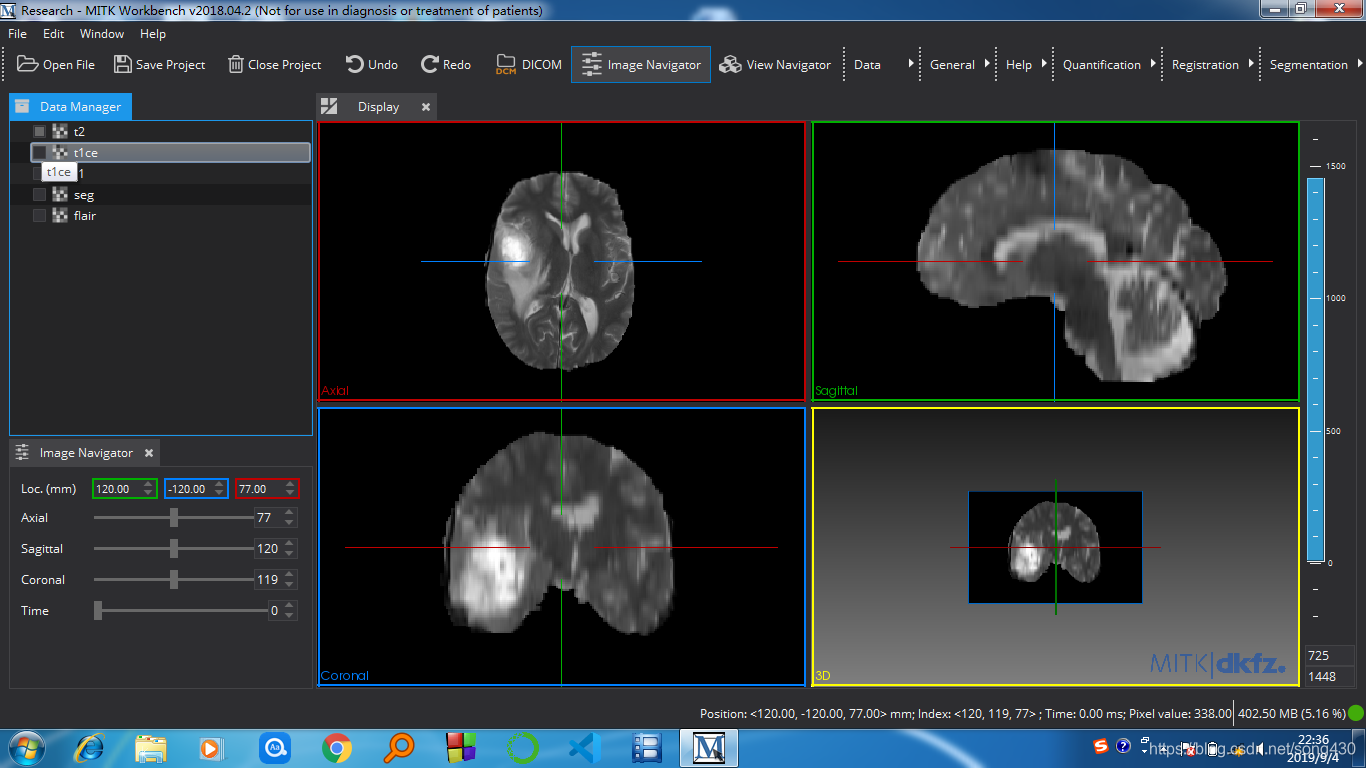Click the green memory usage indicator
1366x768 pixels.
pos(1356,714)
